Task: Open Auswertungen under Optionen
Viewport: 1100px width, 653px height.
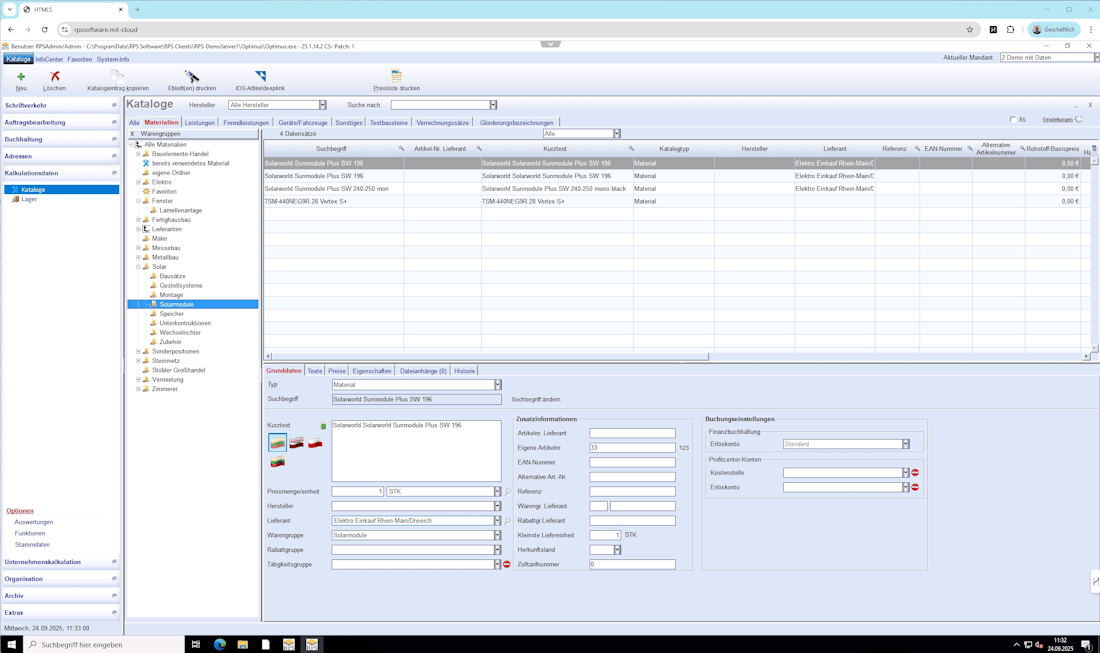Action: pyautogui.click(x=34, y=522)
